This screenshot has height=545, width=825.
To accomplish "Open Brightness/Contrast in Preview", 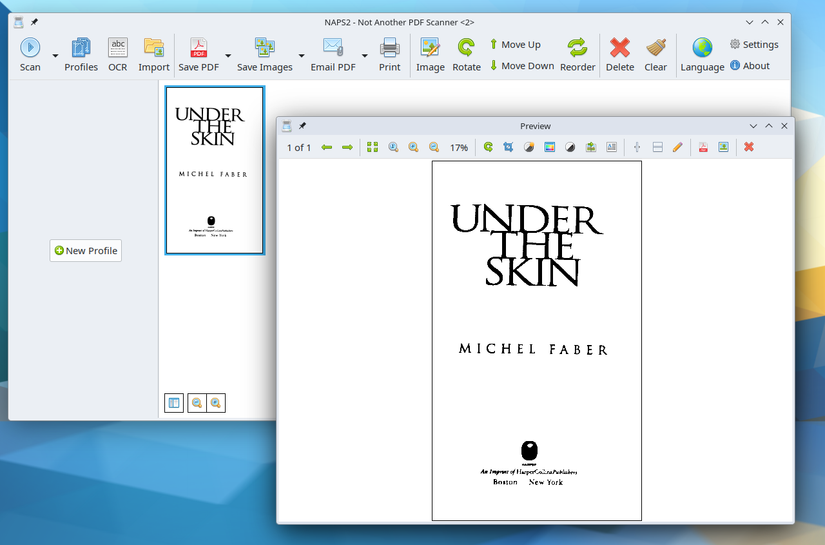I will click(529, 147).
